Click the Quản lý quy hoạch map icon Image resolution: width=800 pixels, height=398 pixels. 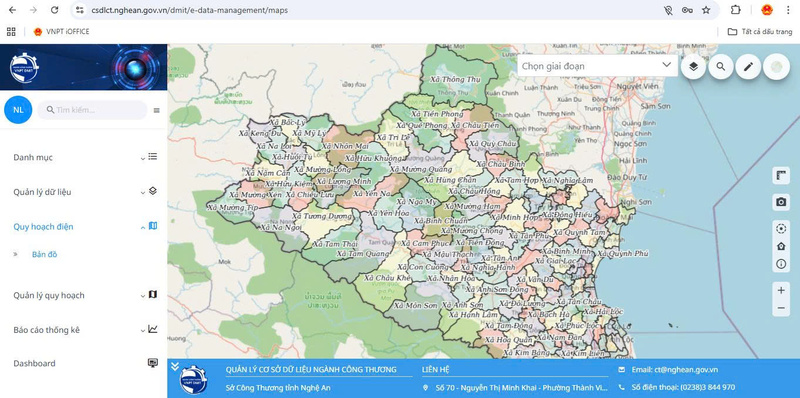click(x=153, y=294)
